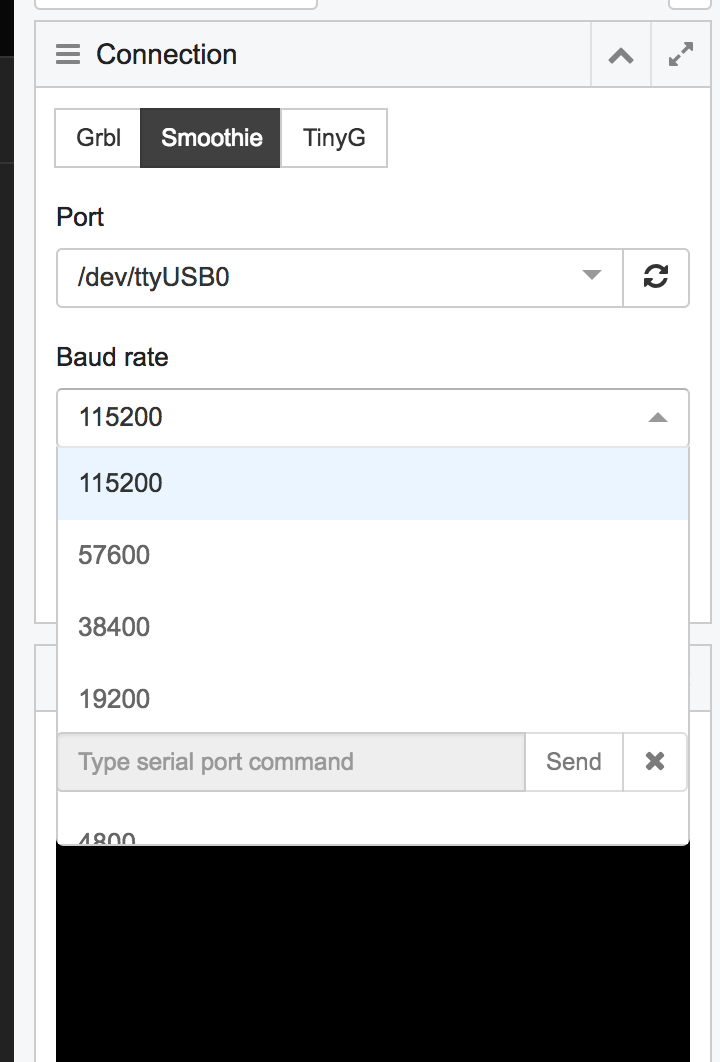The width and height of the screenshot is (720, 1062).
Task: Pick the 38400 baud rate option
Action: point(372,627)
